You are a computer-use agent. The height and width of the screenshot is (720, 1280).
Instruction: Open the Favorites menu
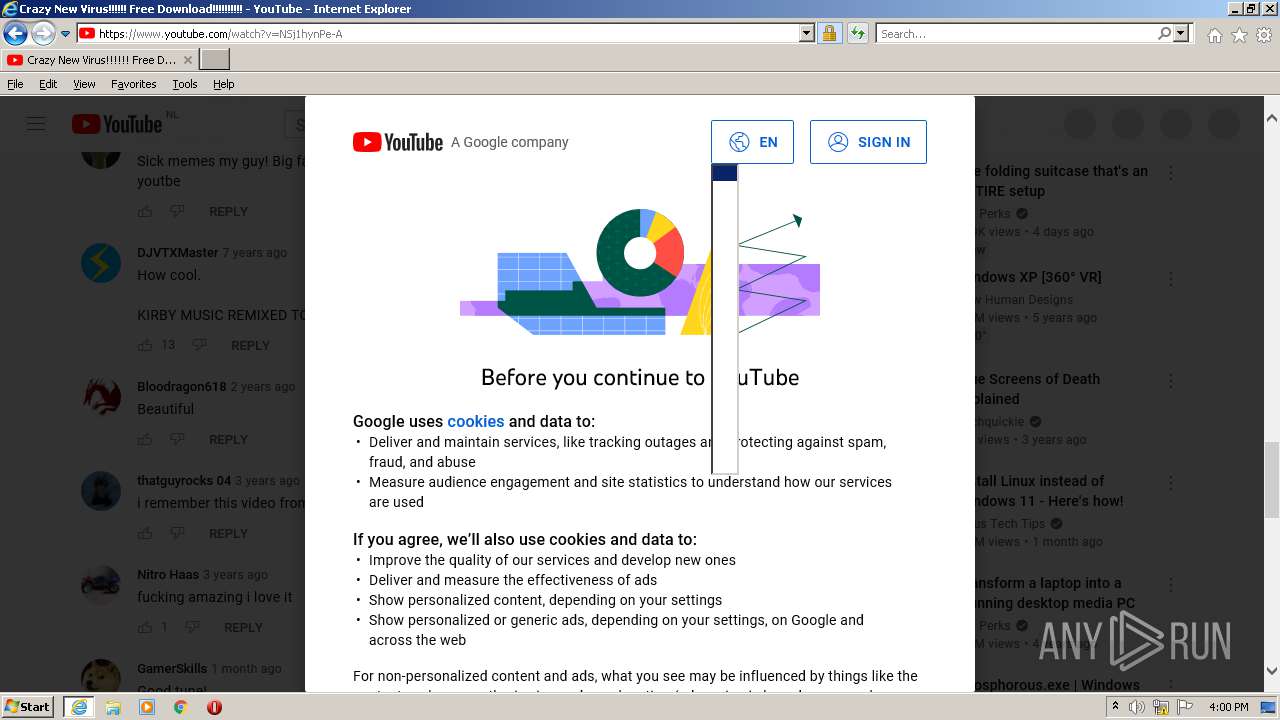(x=133, y=84)
